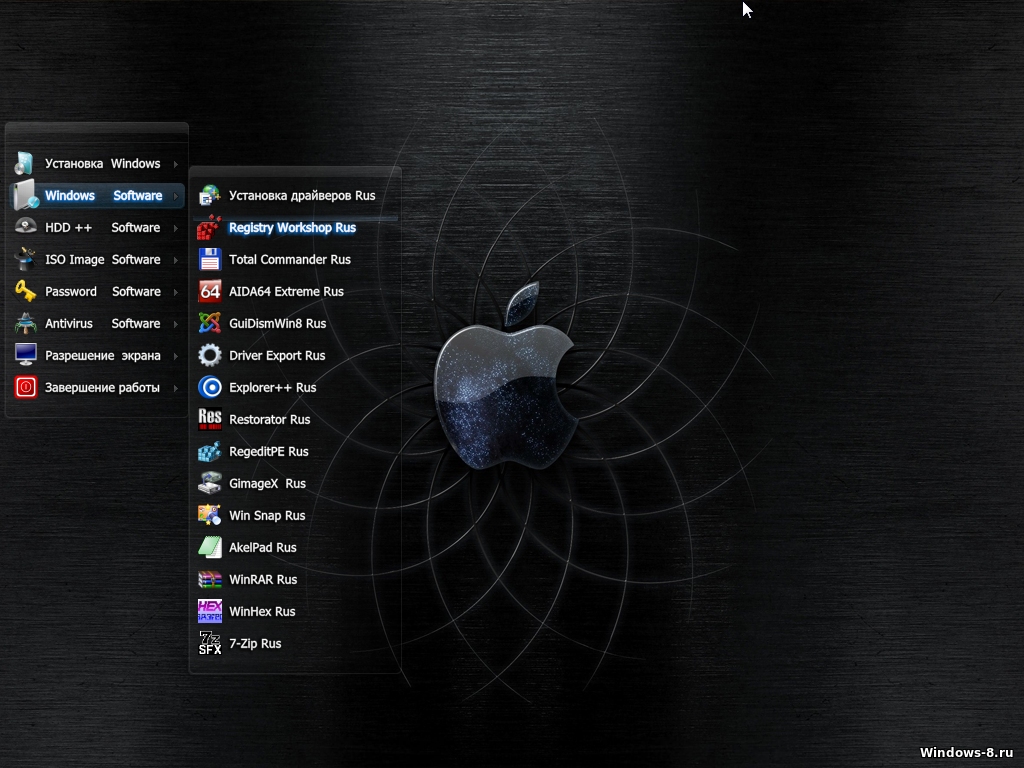This screenshot has width=1024, height=768.
Task: Launch WinHex Rus
Action: (x=295, y=611)
